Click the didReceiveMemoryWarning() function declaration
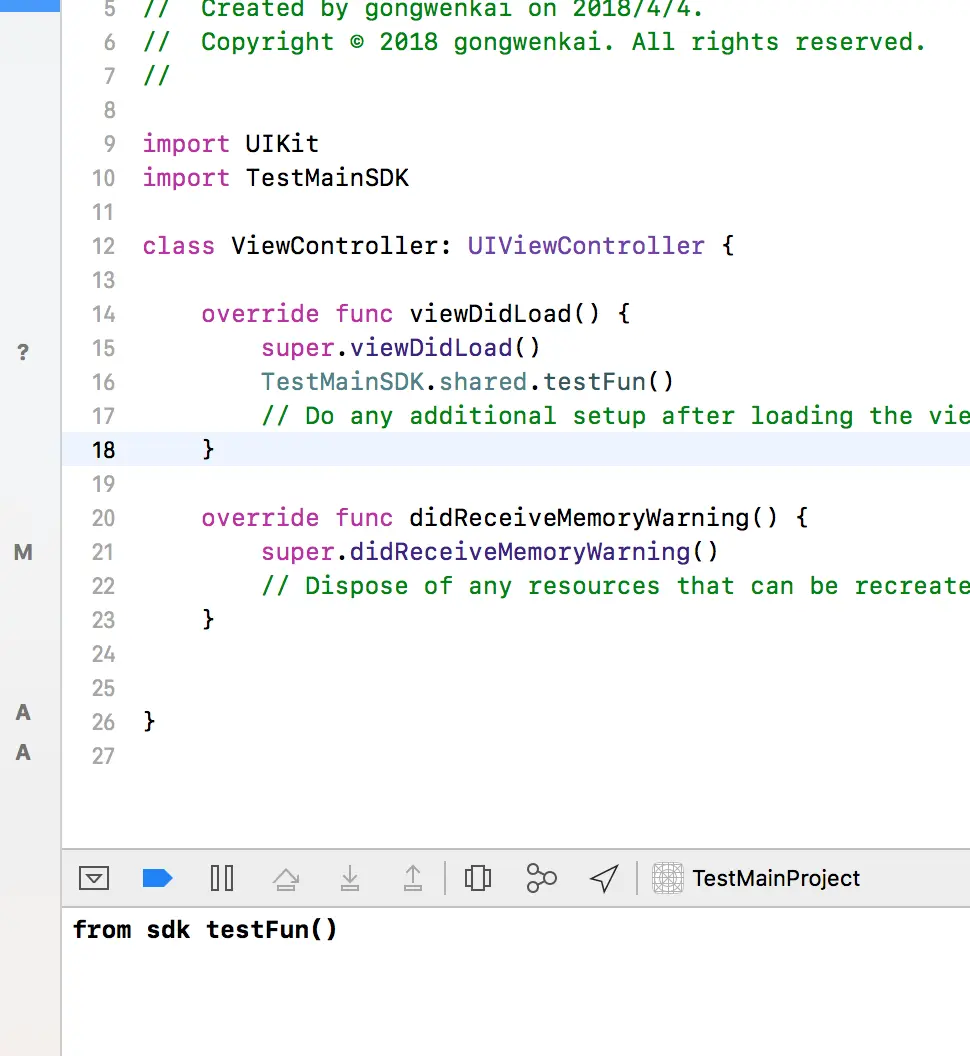The height and width of the screenshot is (1056, 970). tap(593, 518)
